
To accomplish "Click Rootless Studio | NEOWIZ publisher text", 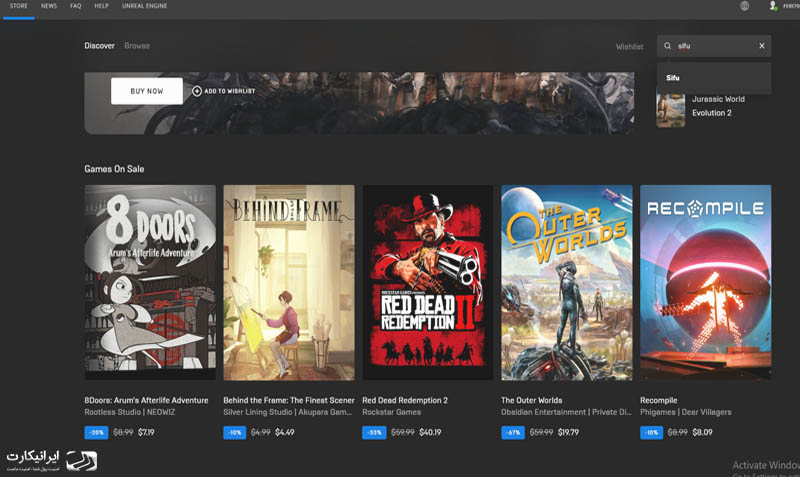I will [130, 412].
